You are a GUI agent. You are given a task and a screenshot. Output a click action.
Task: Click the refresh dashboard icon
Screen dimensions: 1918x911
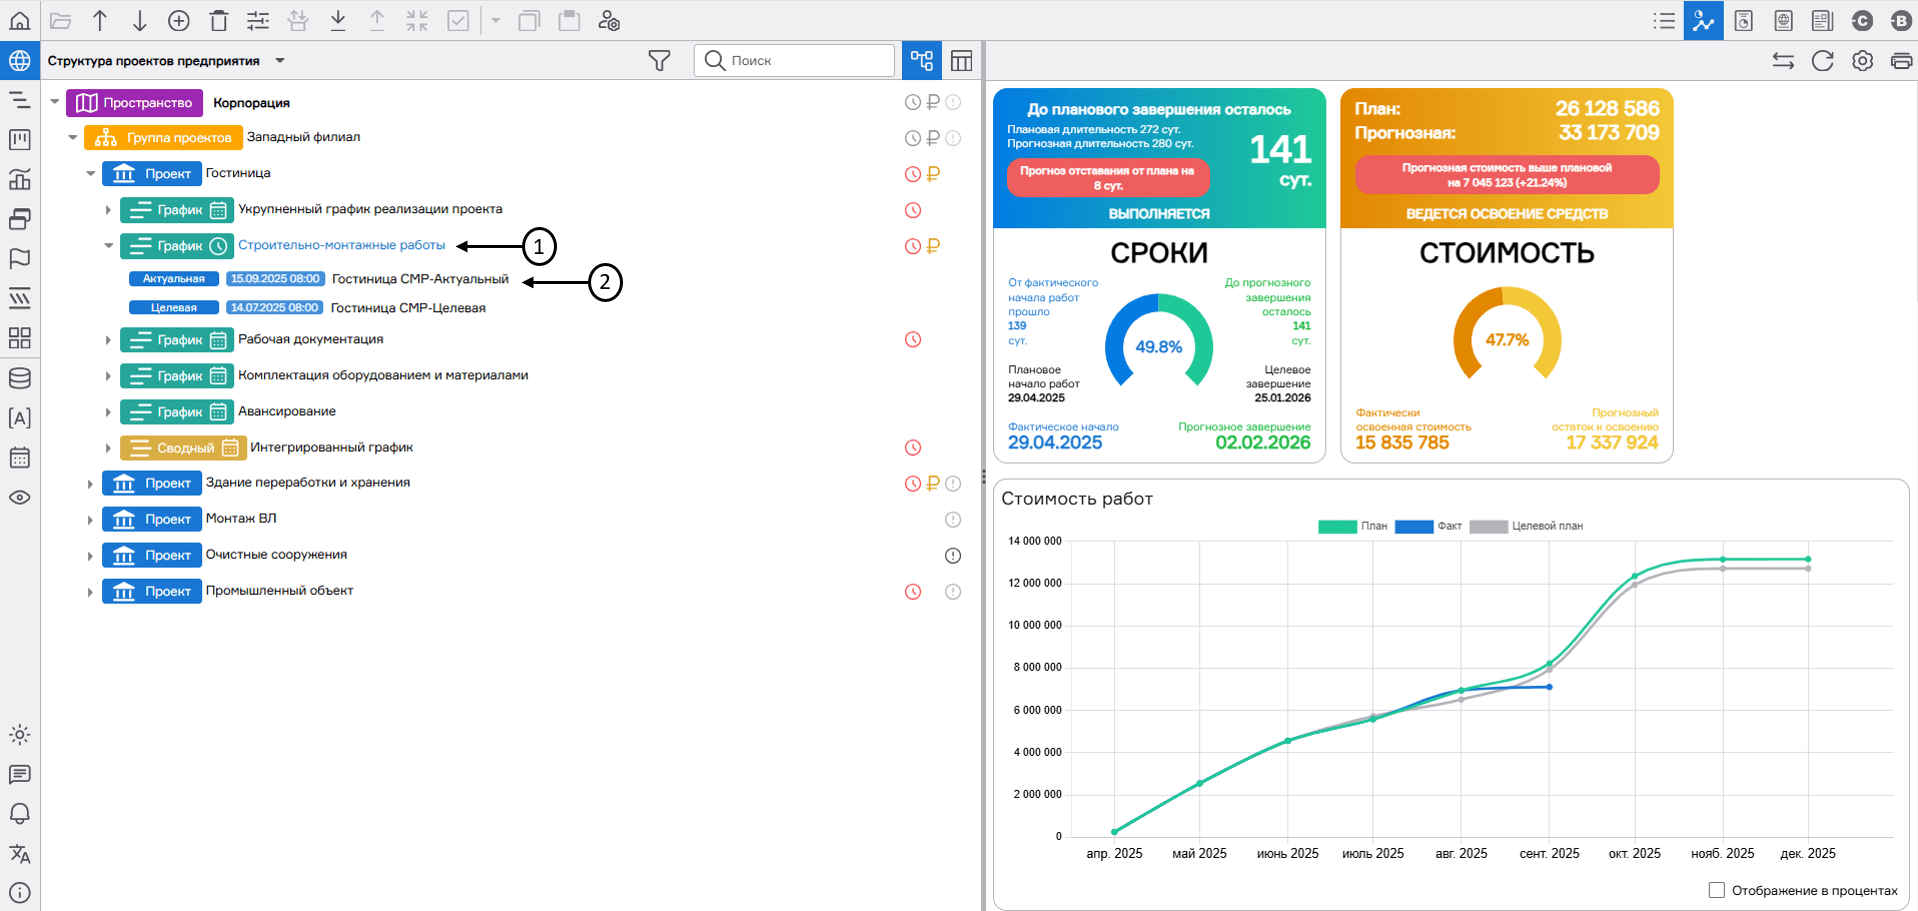point(1822,61)
